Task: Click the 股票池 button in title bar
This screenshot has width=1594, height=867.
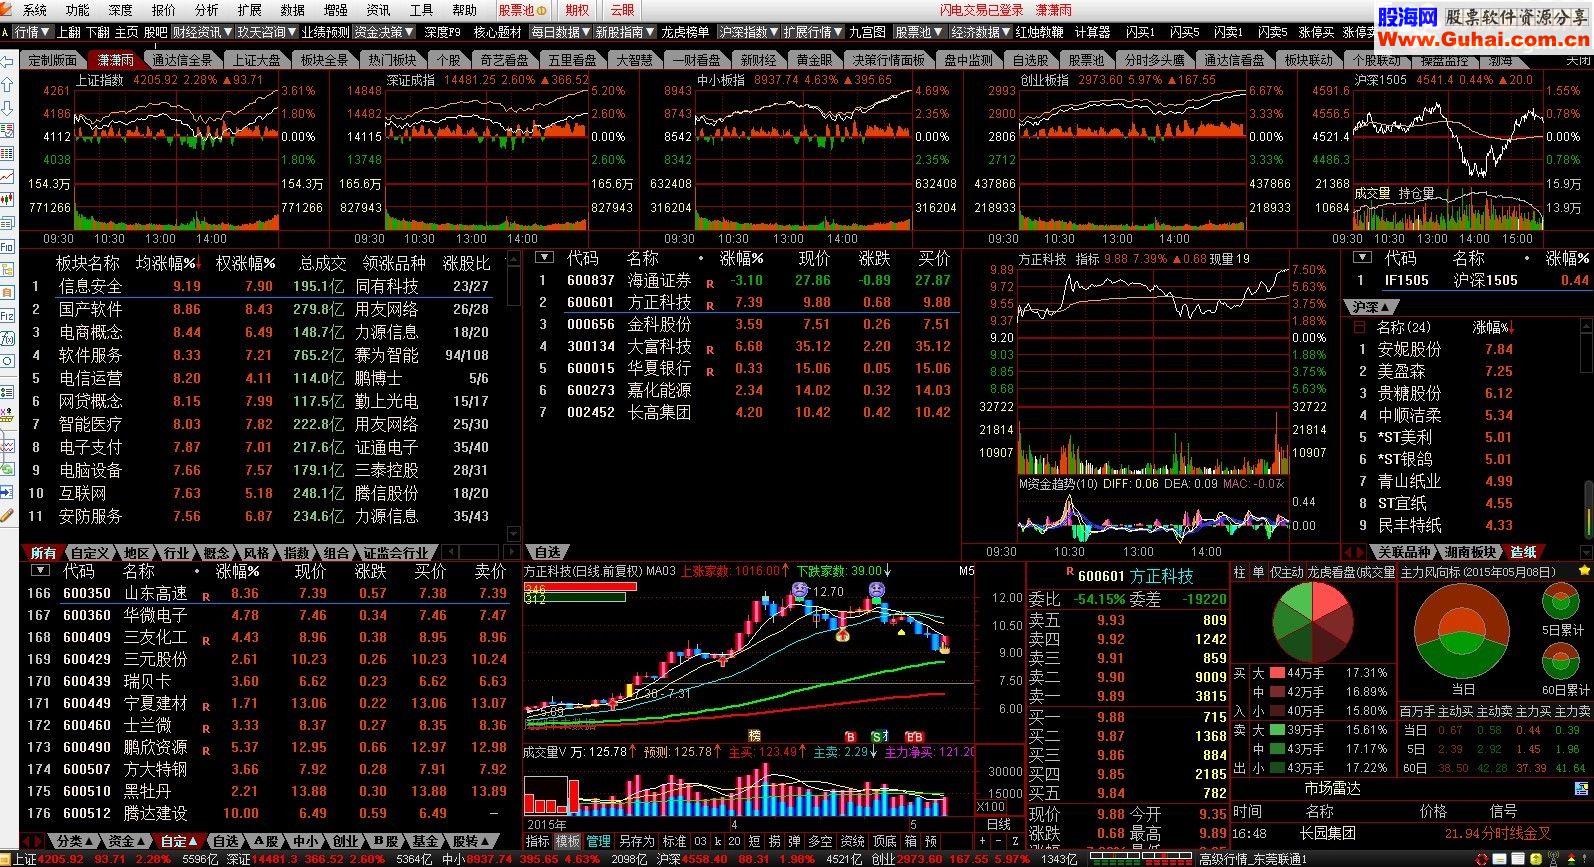Action: click(x=522, y=10)
